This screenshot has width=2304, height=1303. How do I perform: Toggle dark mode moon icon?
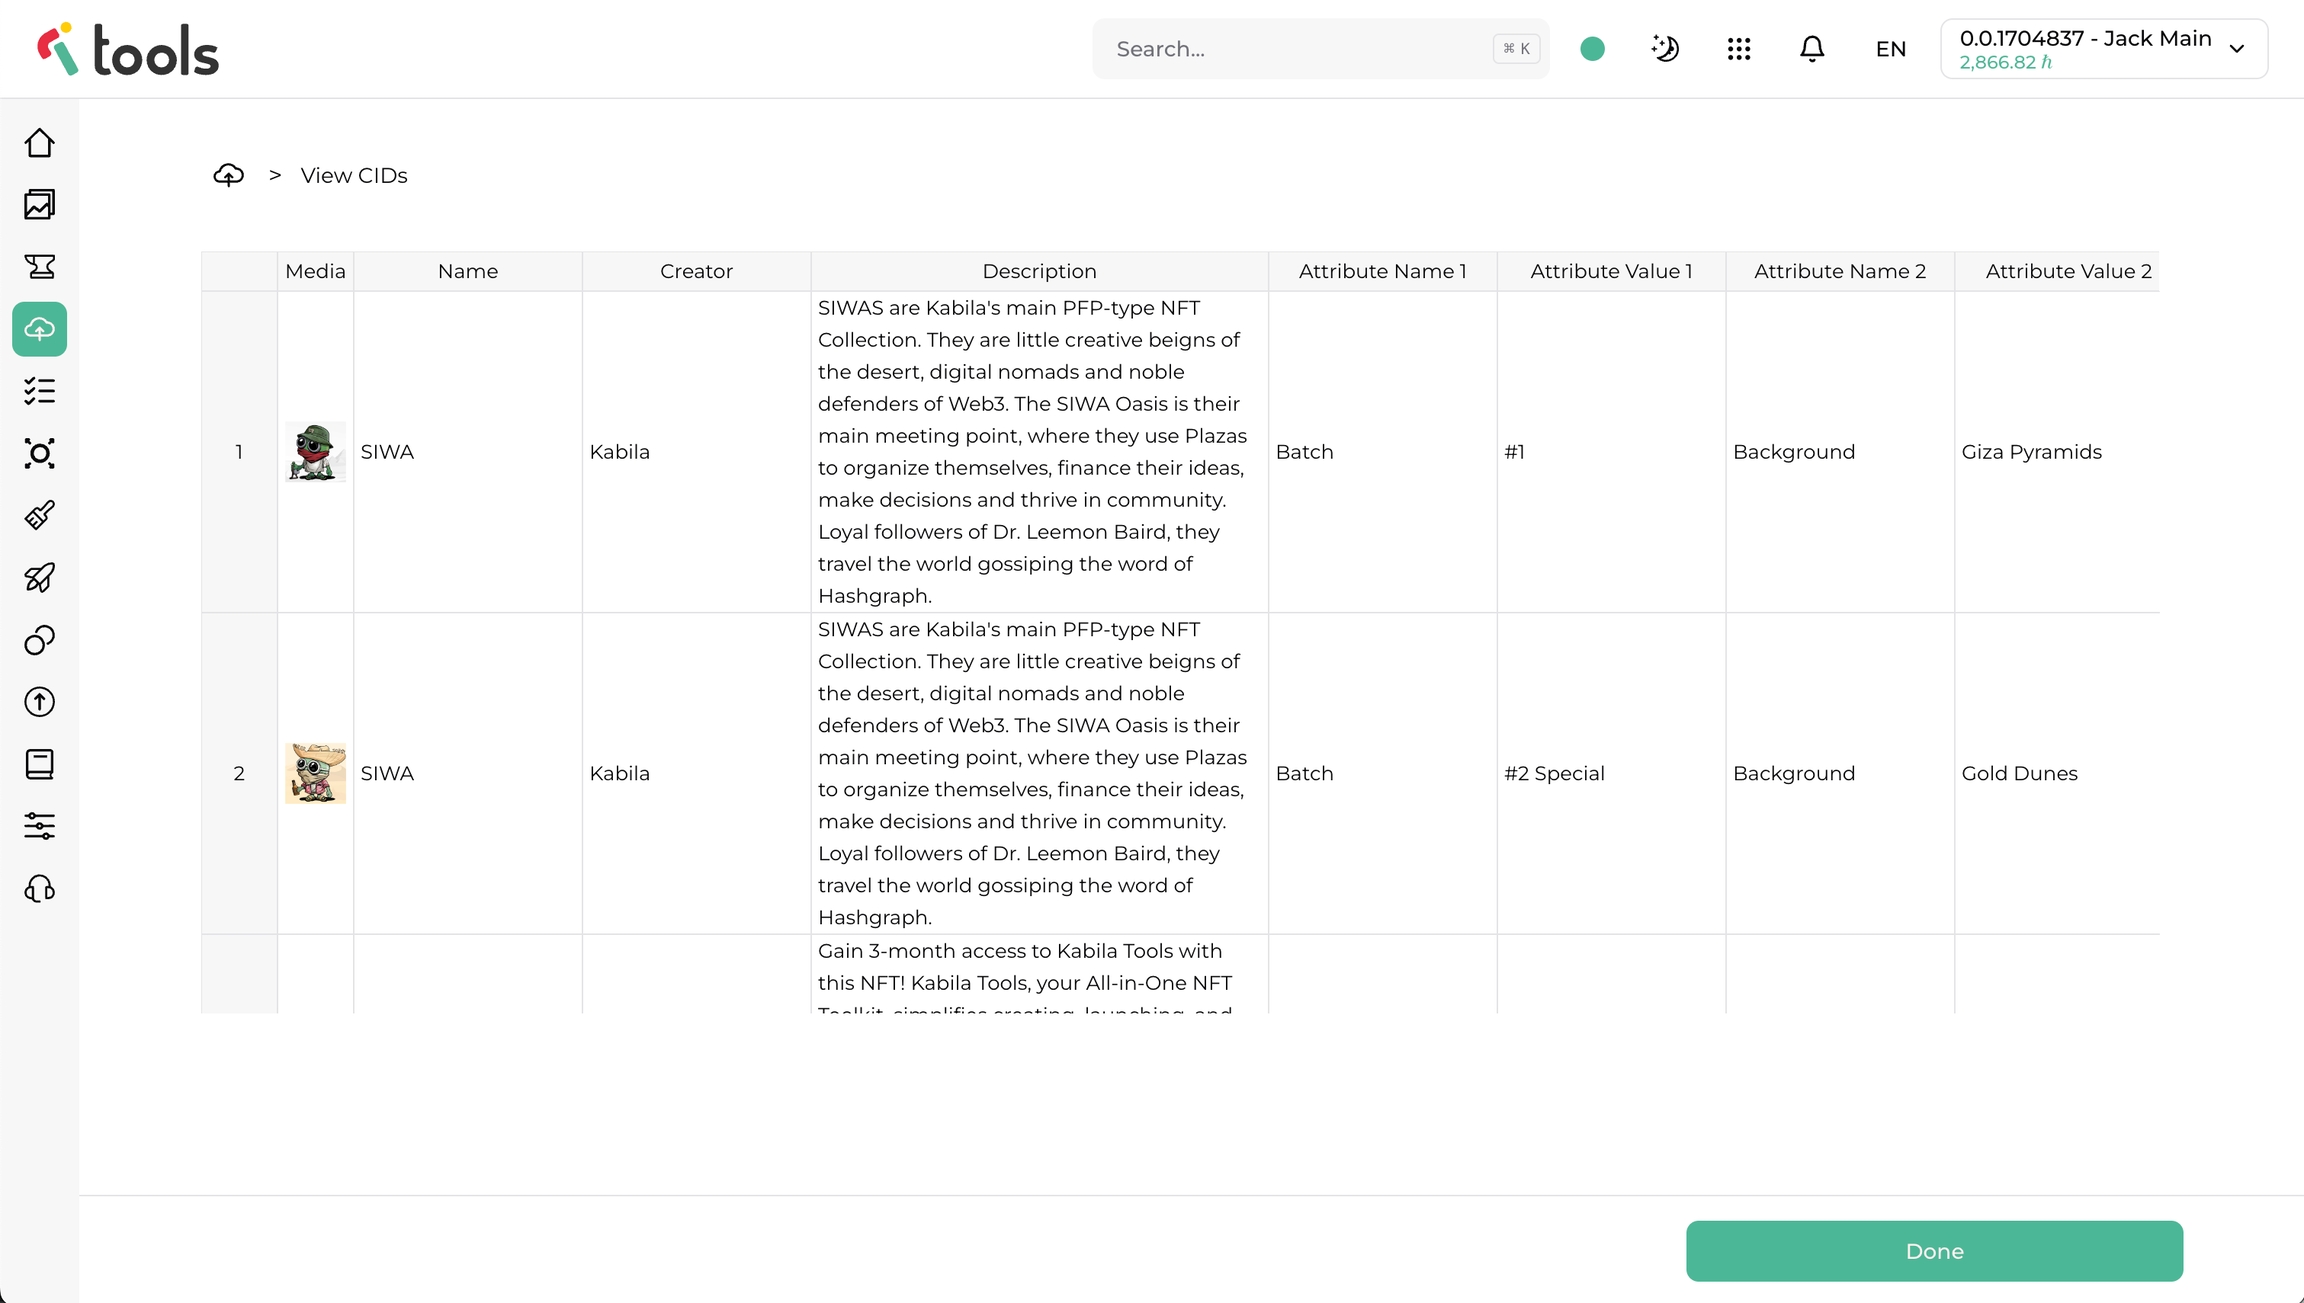[1665, 48]
